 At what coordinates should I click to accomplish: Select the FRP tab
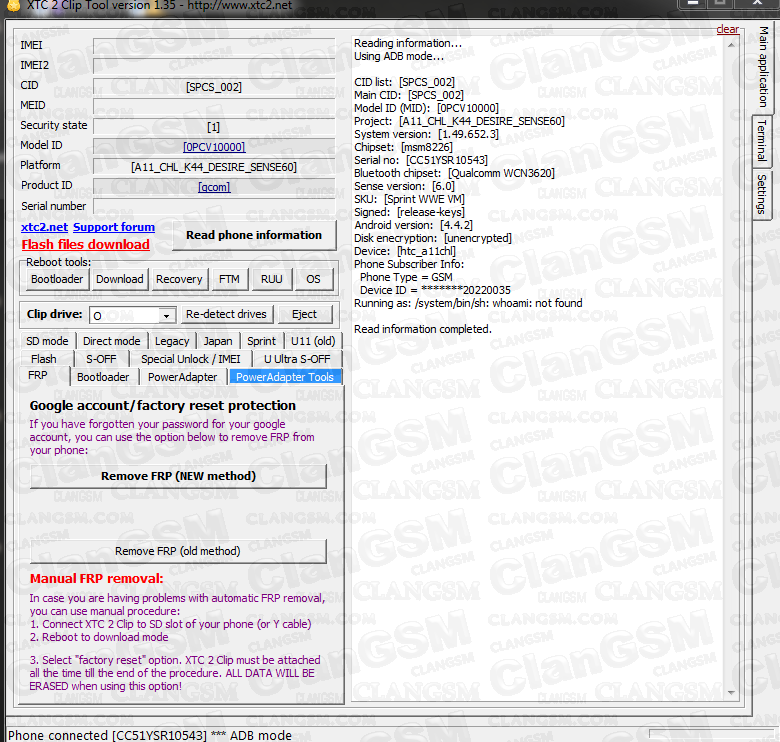[x=38, y=375]
